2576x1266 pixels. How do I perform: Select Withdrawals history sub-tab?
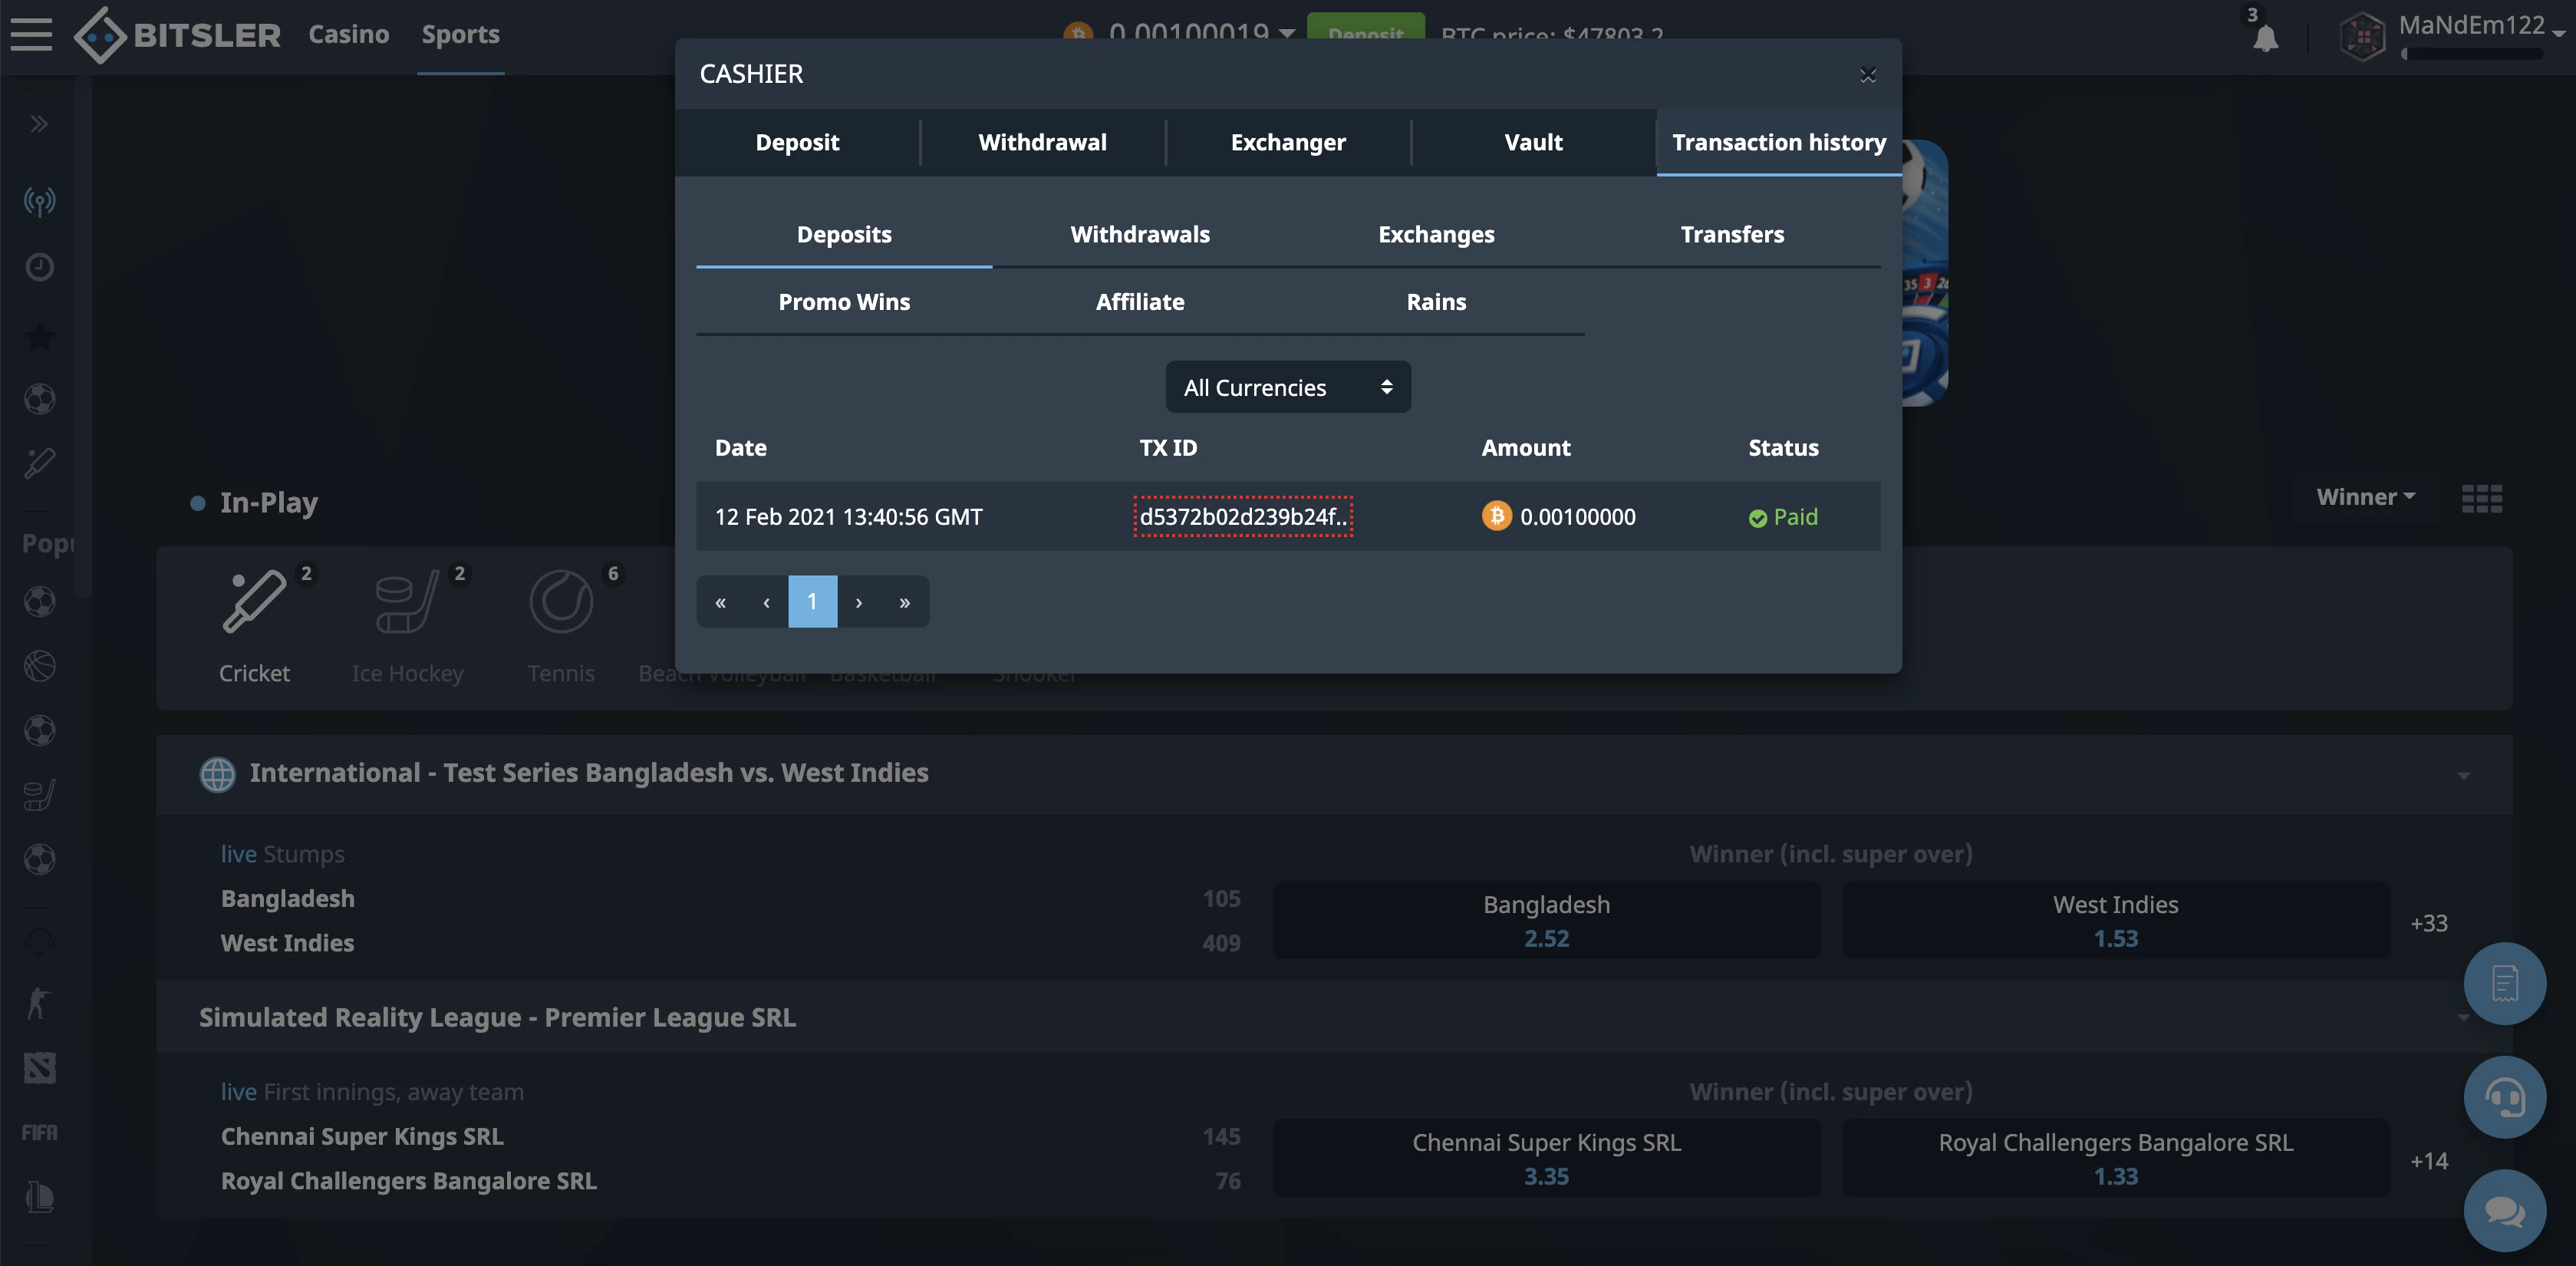tap(1140, 234)
